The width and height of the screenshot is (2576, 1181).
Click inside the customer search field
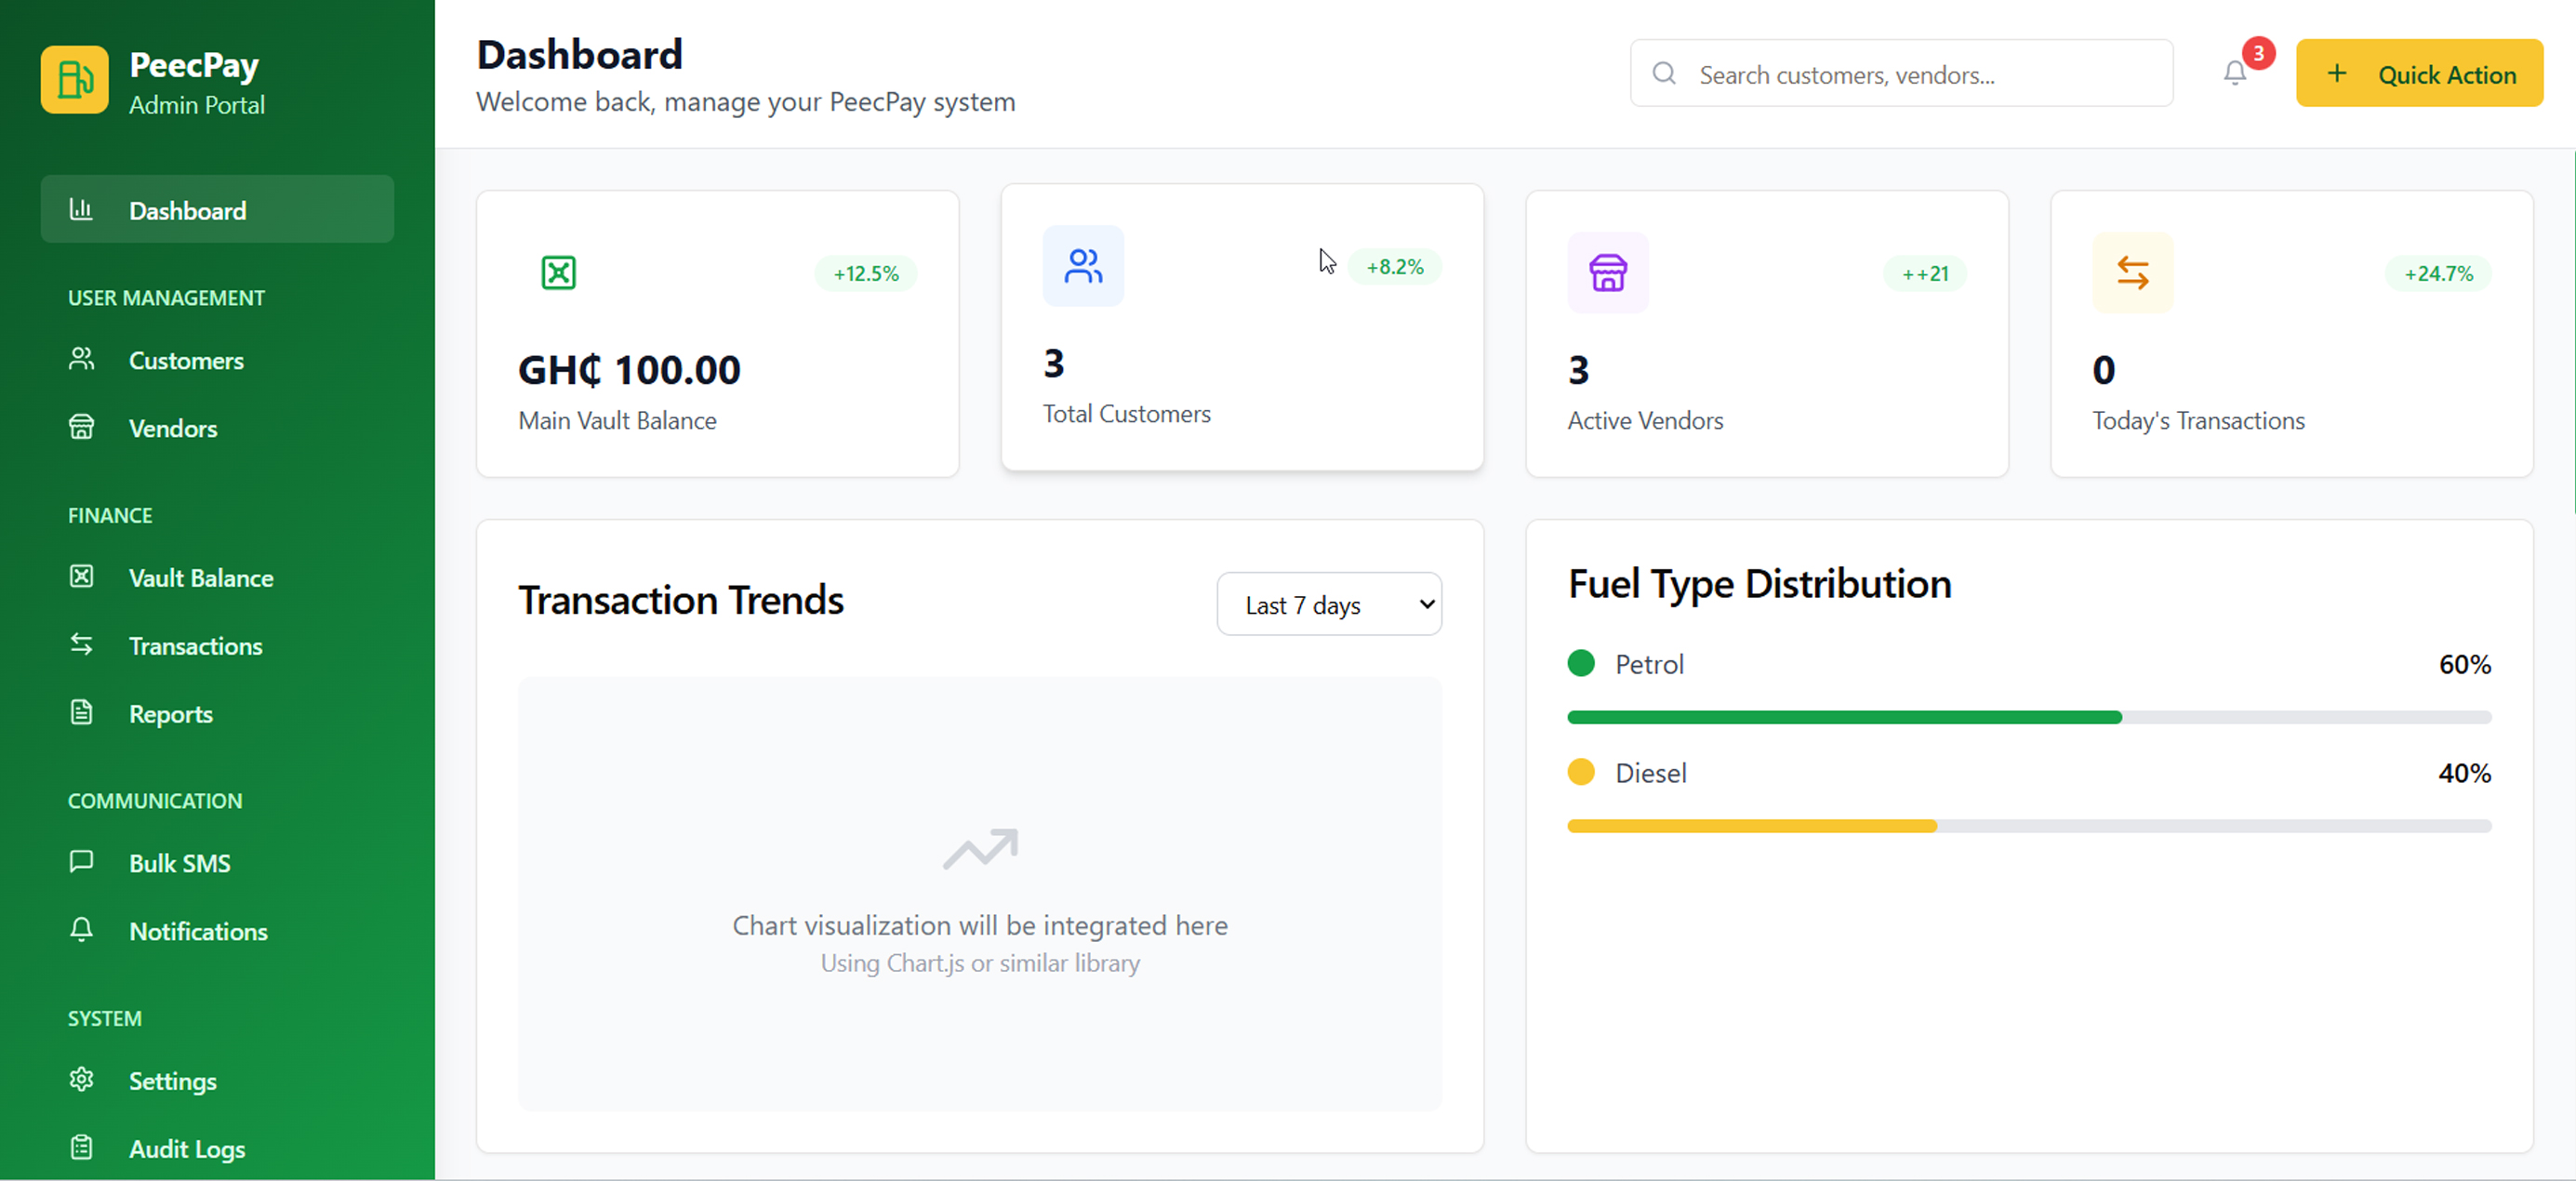1900,73
